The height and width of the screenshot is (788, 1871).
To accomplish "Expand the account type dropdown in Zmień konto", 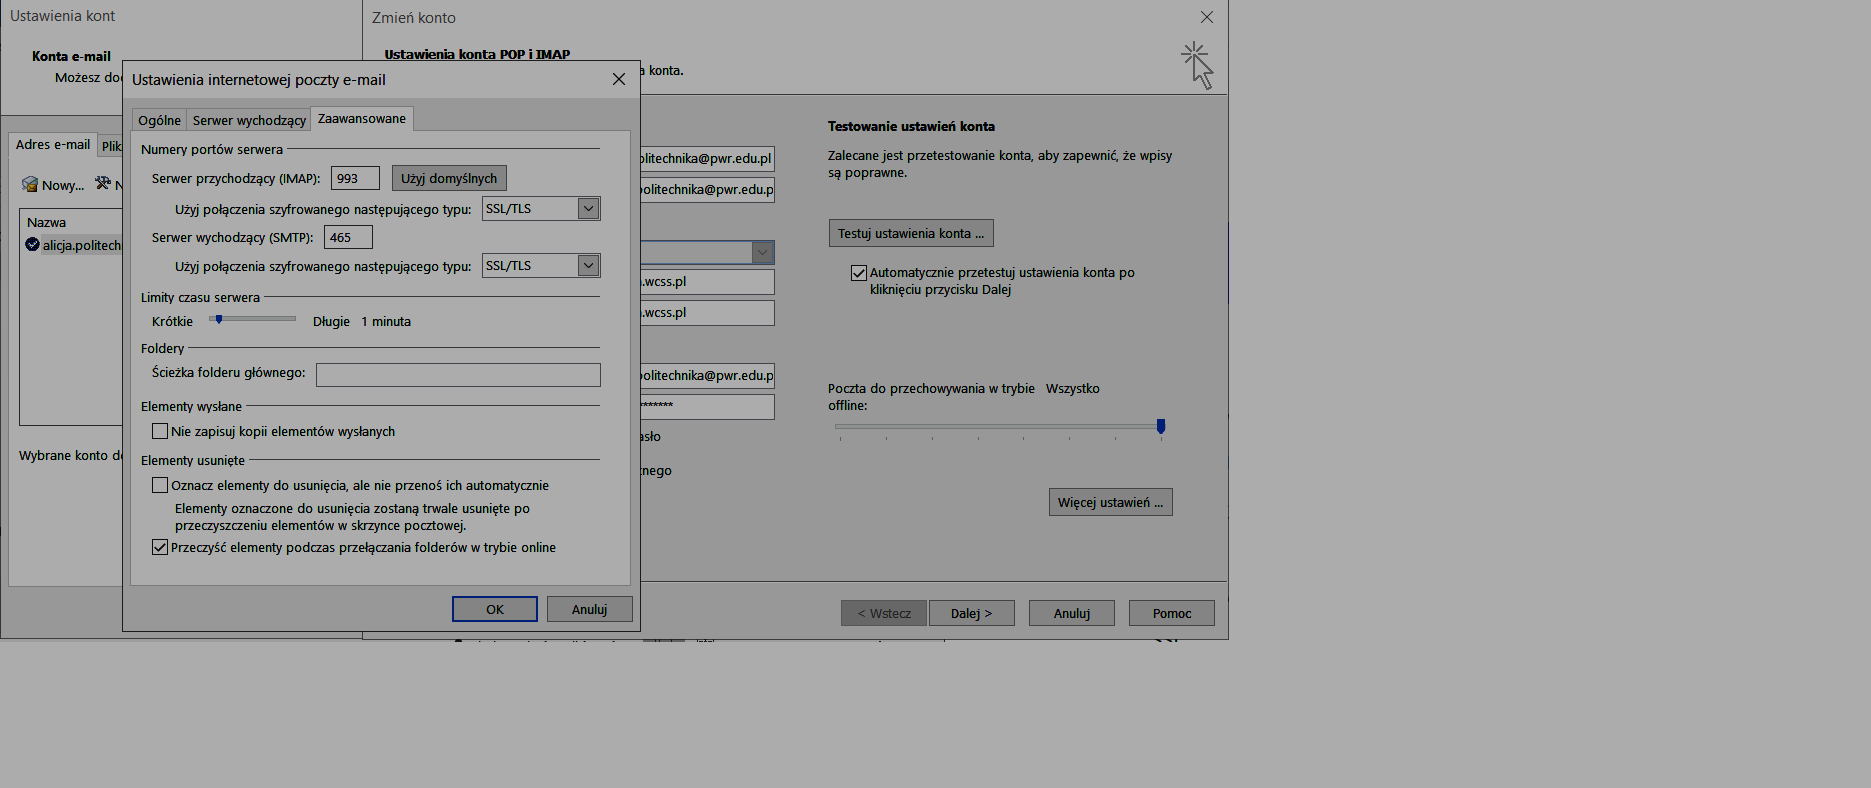I will (762, 252).
